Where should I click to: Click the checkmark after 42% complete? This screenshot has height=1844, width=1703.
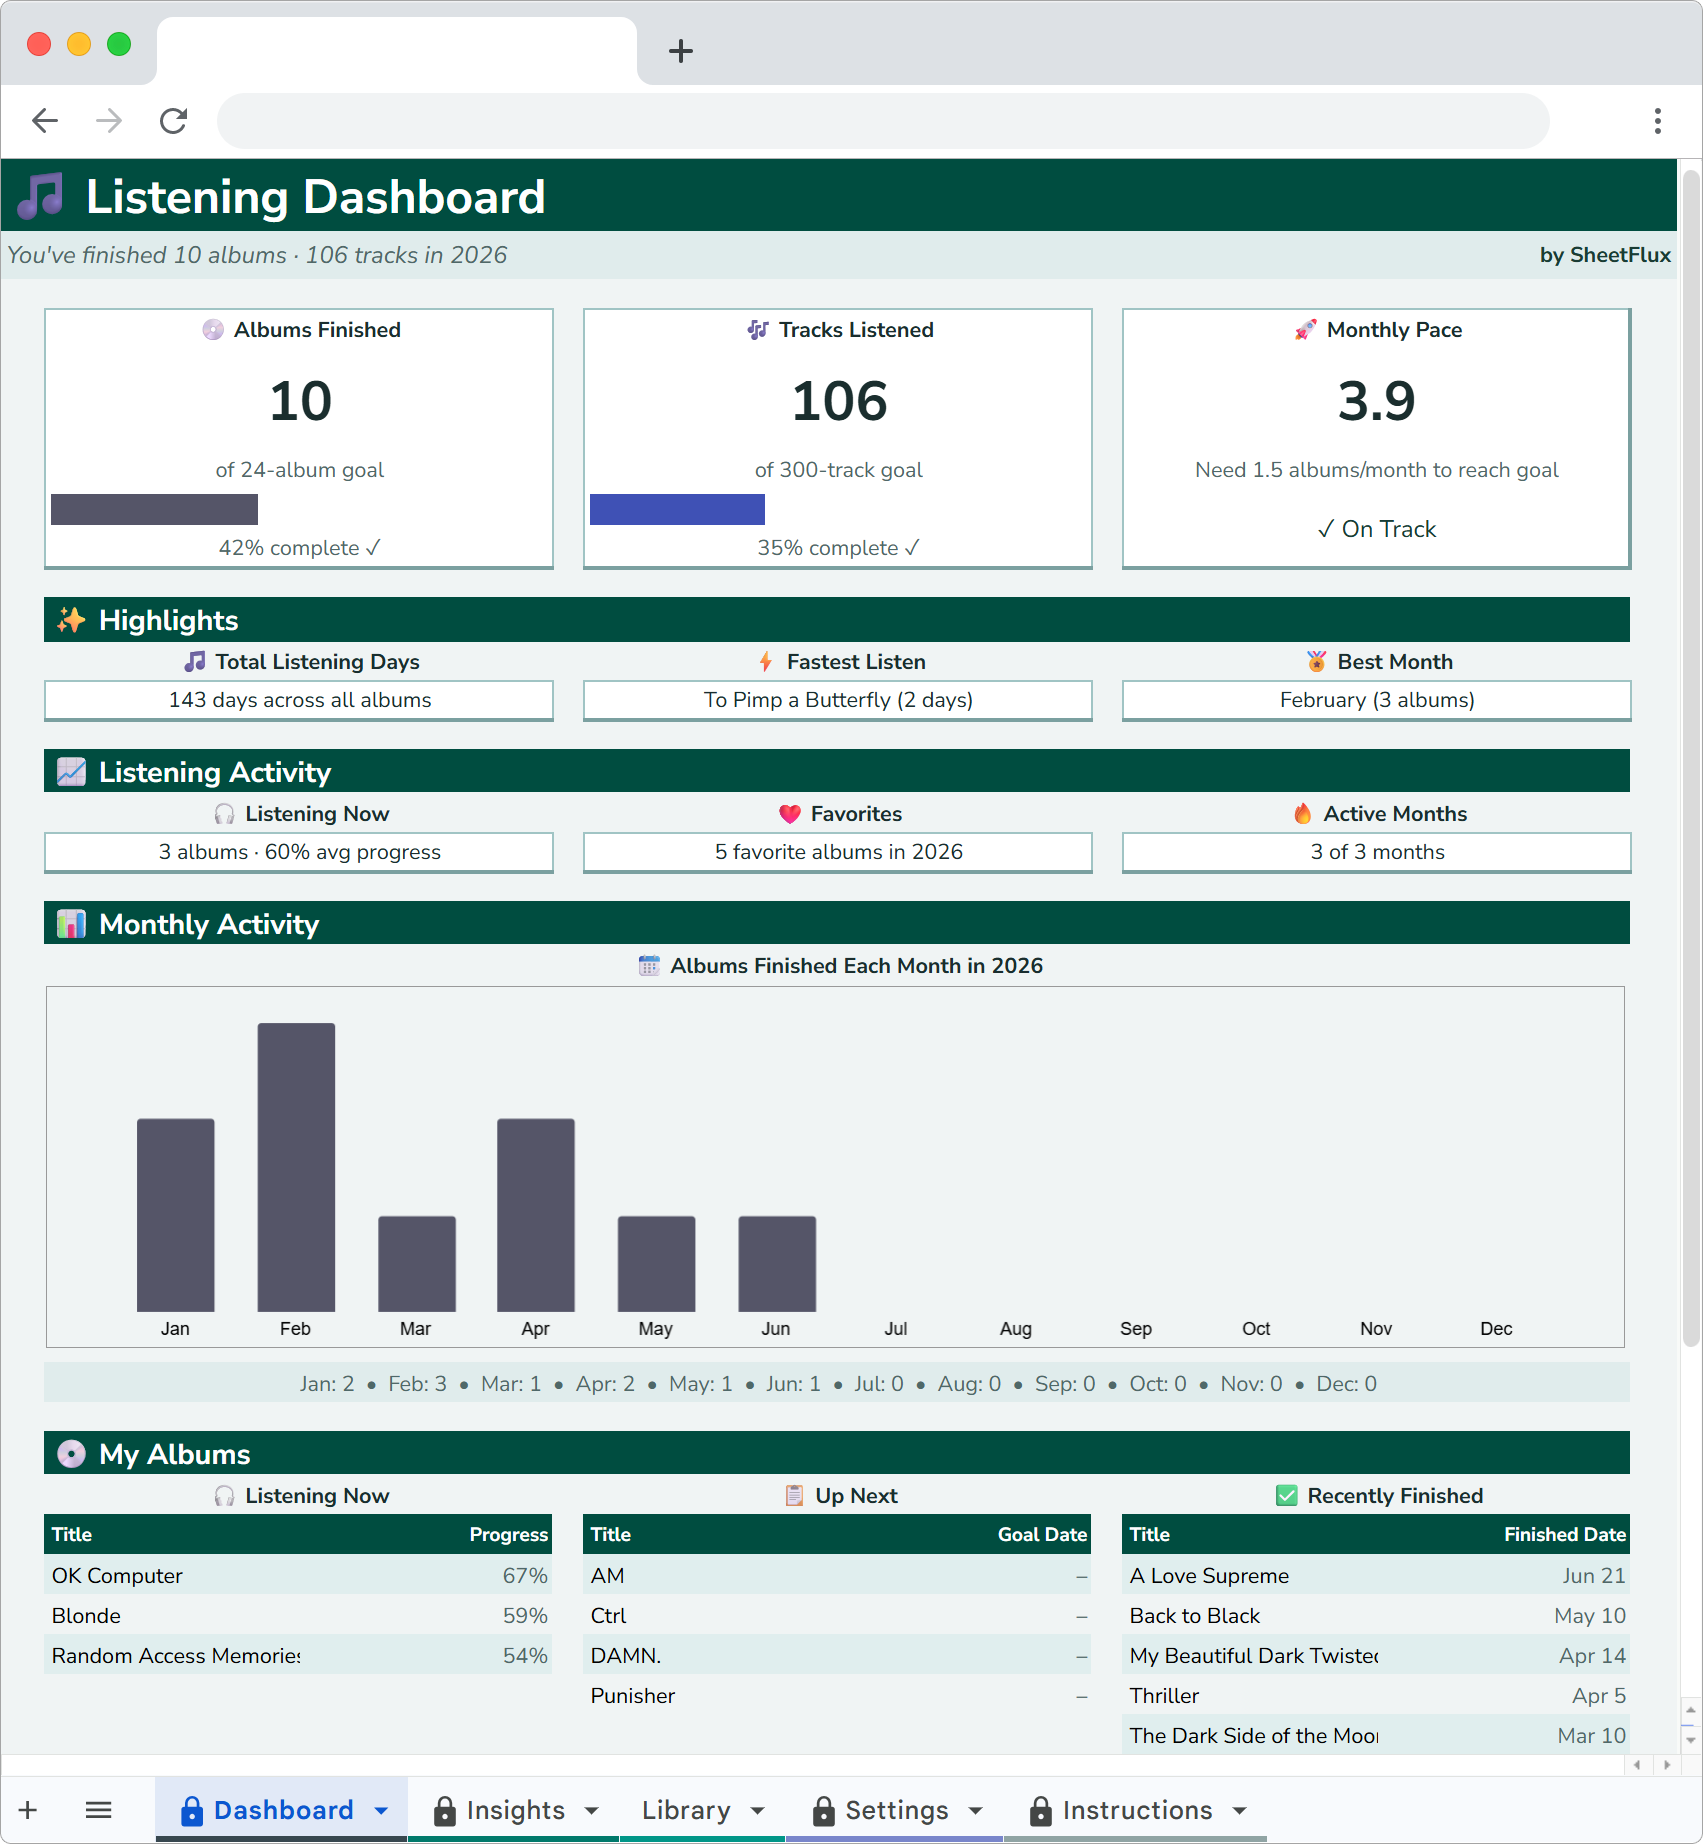tap(373, 547)
